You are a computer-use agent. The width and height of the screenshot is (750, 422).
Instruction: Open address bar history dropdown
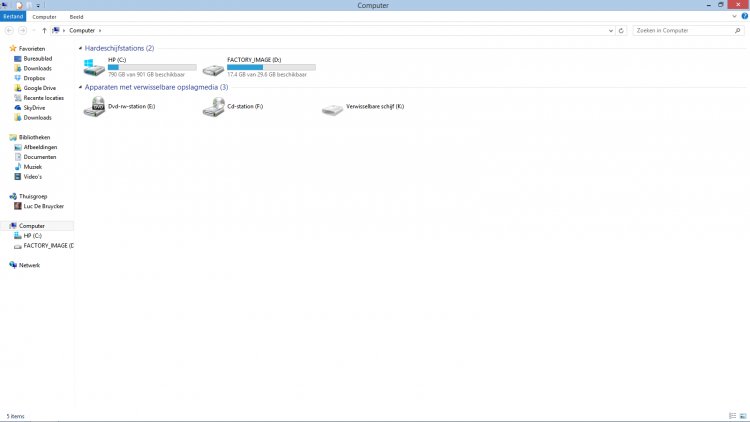(611, 30)
